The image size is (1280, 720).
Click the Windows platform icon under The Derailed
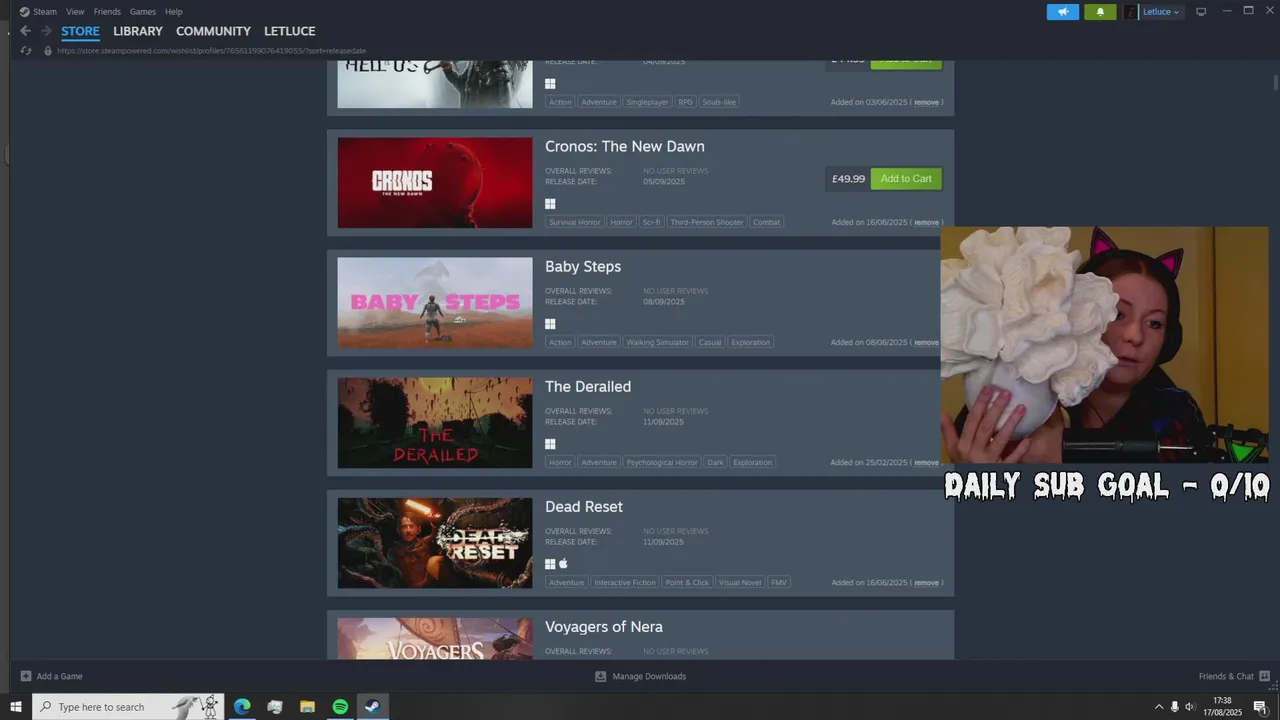(550, 444)
